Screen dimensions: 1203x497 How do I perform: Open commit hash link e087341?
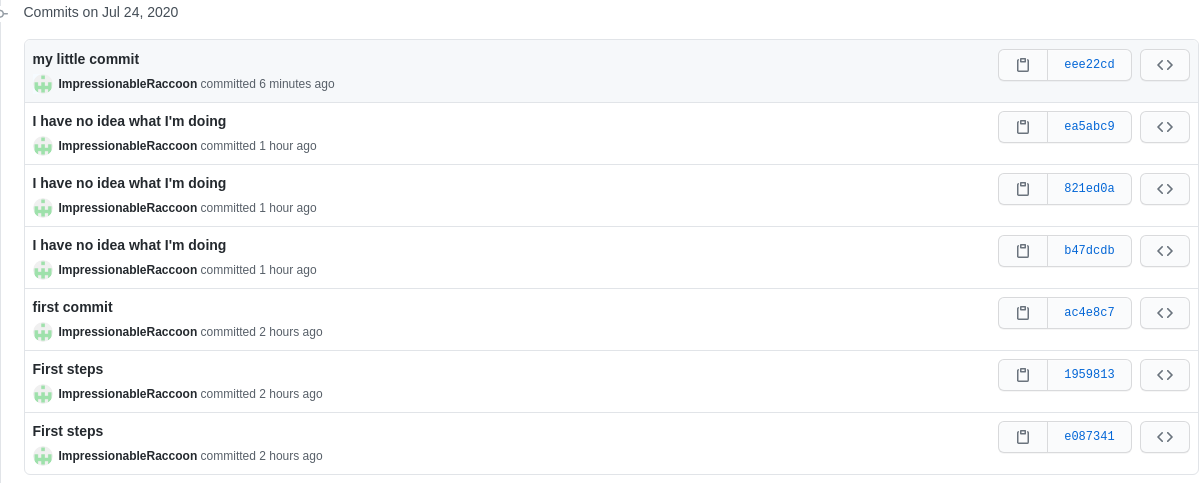[x=1089, y=437]
